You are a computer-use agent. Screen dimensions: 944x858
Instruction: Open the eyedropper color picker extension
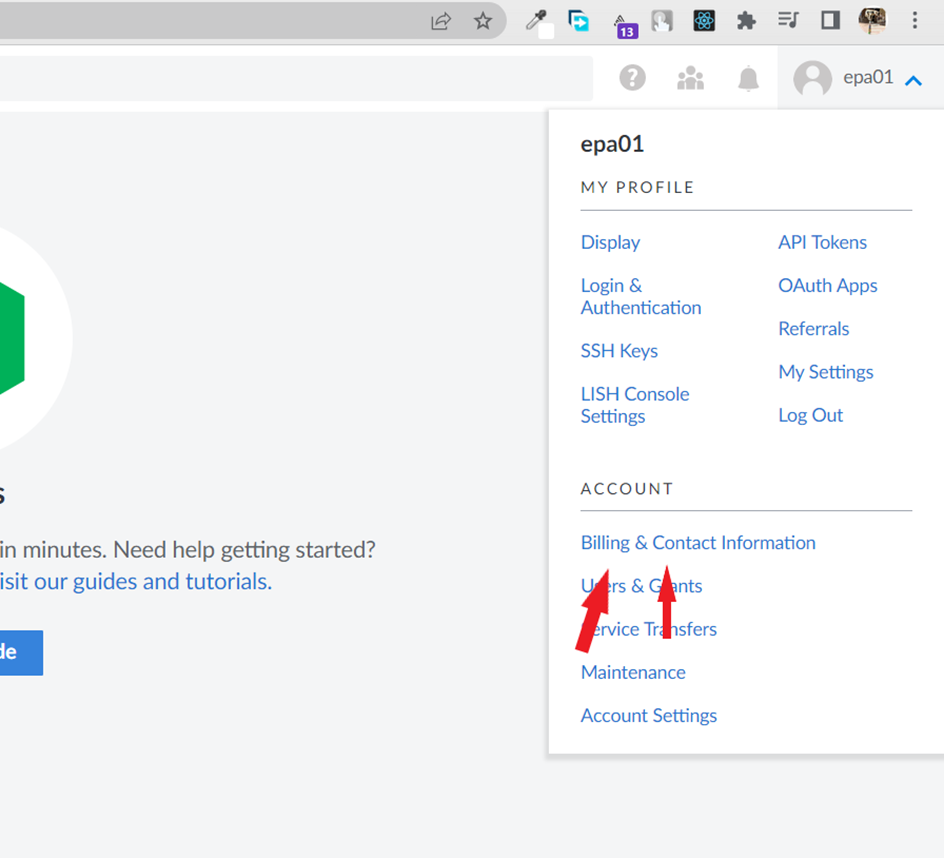click(538, 22)
